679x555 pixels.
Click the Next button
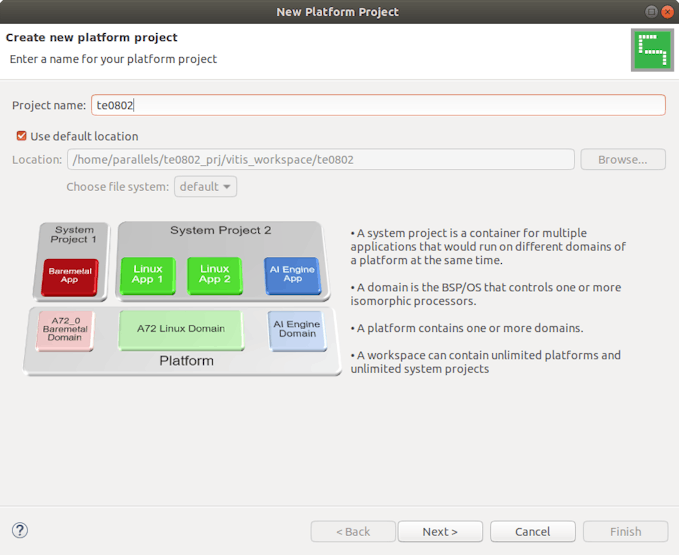[x=440, y=531]
